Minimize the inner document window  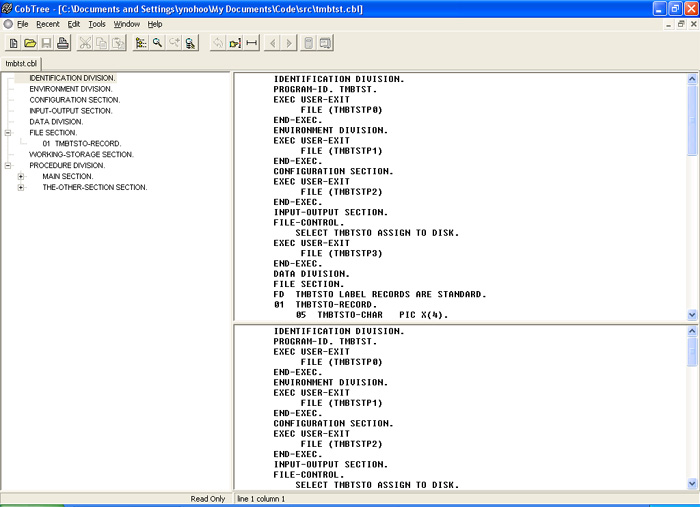tap(668, 24)
